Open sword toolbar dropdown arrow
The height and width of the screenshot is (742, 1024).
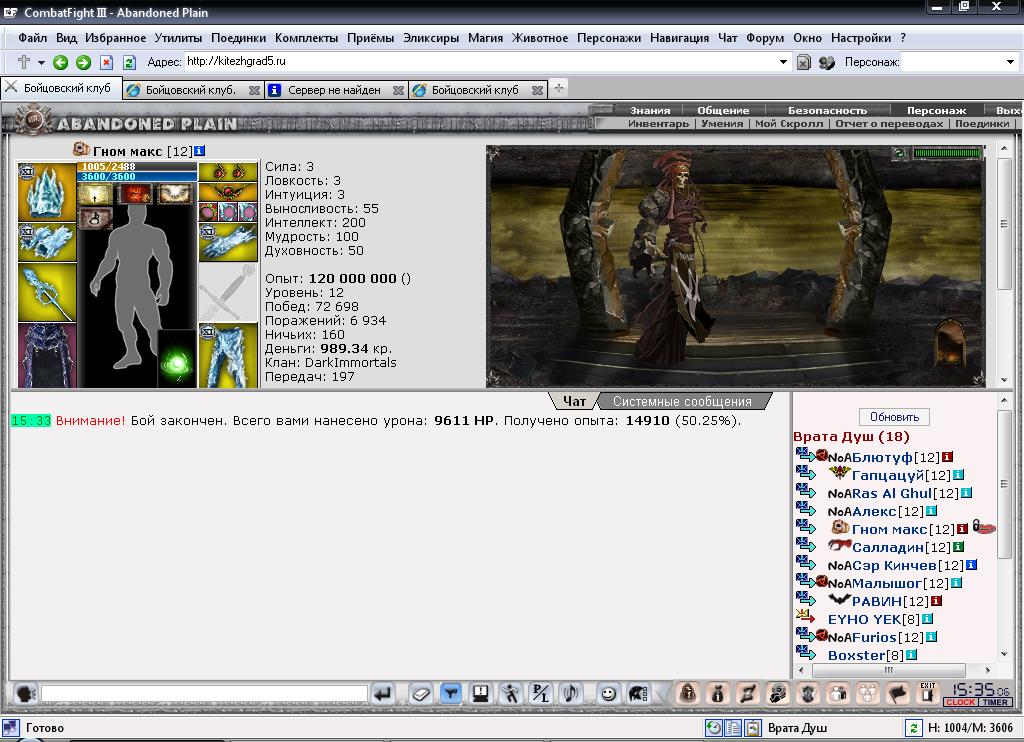pyautogui.click(x=41, y=63)
